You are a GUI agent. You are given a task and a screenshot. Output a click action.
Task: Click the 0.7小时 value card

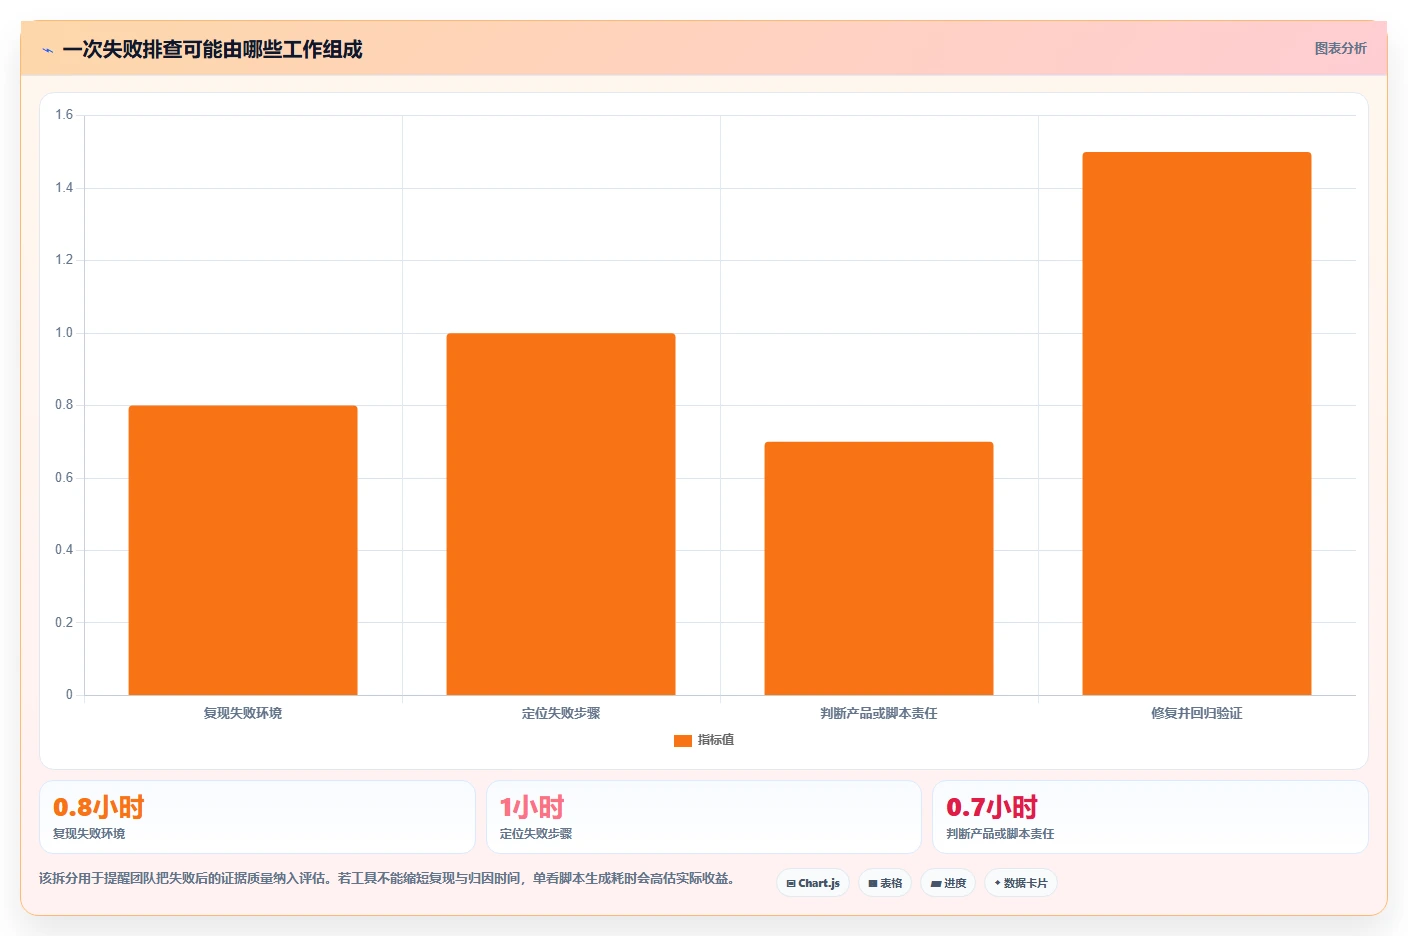point(1150,817)
